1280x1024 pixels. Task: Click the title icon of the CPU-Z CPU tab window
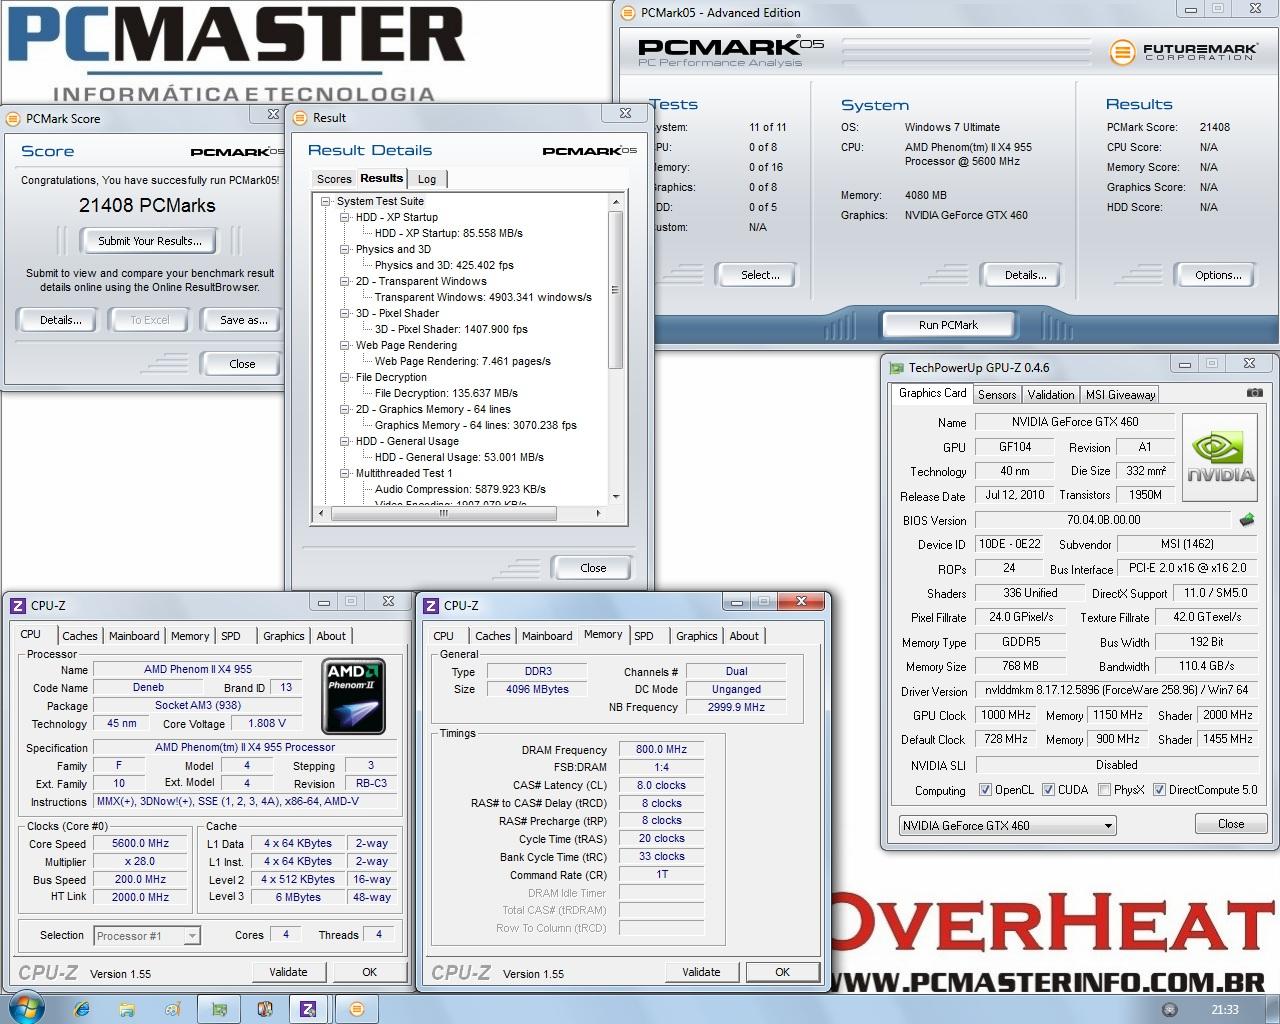coord(18,605)
